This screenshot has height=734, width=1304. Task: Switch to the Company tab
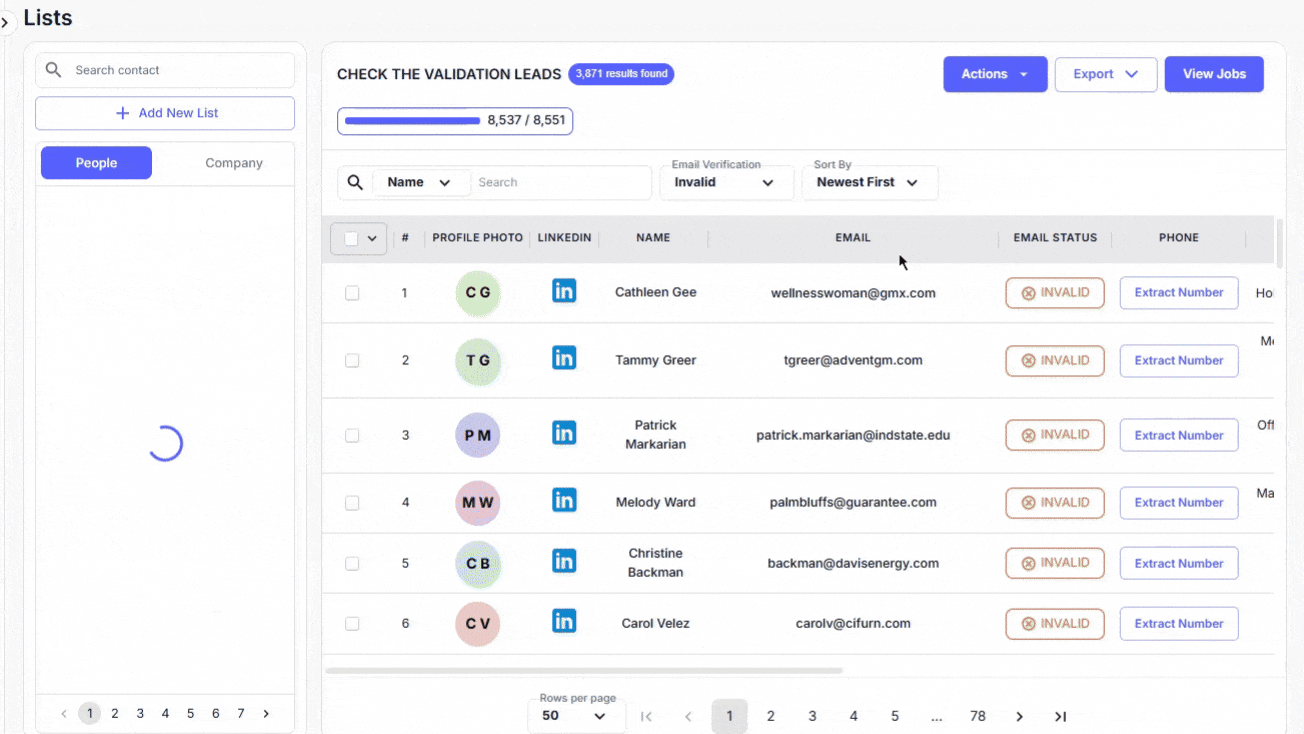234,163
